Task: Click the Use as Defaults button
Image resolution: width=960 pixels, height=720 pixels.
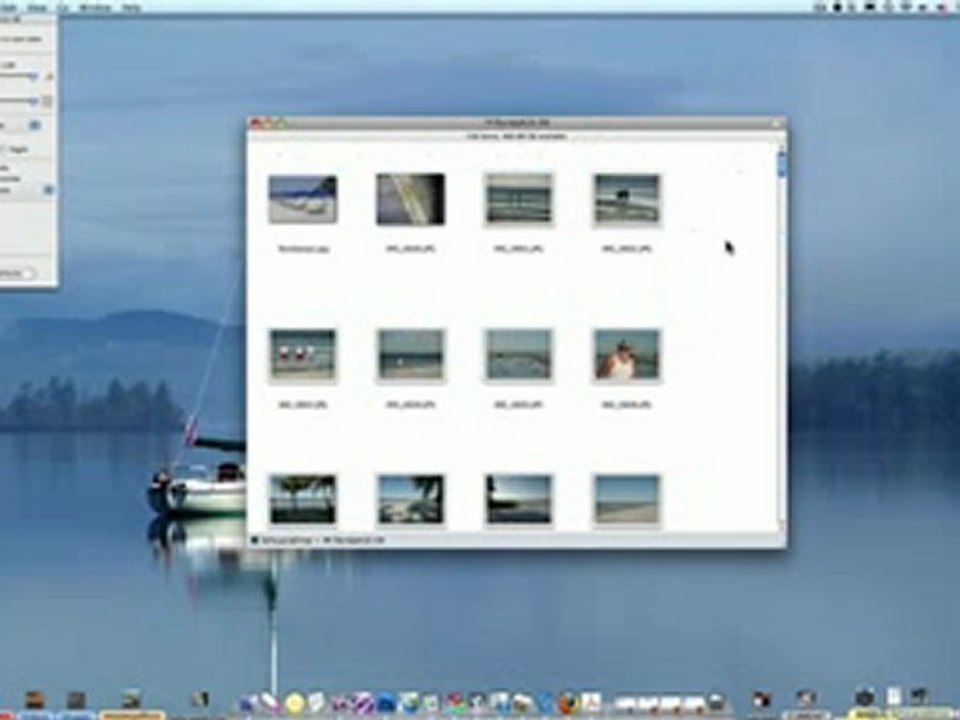Action: point(17,273)
